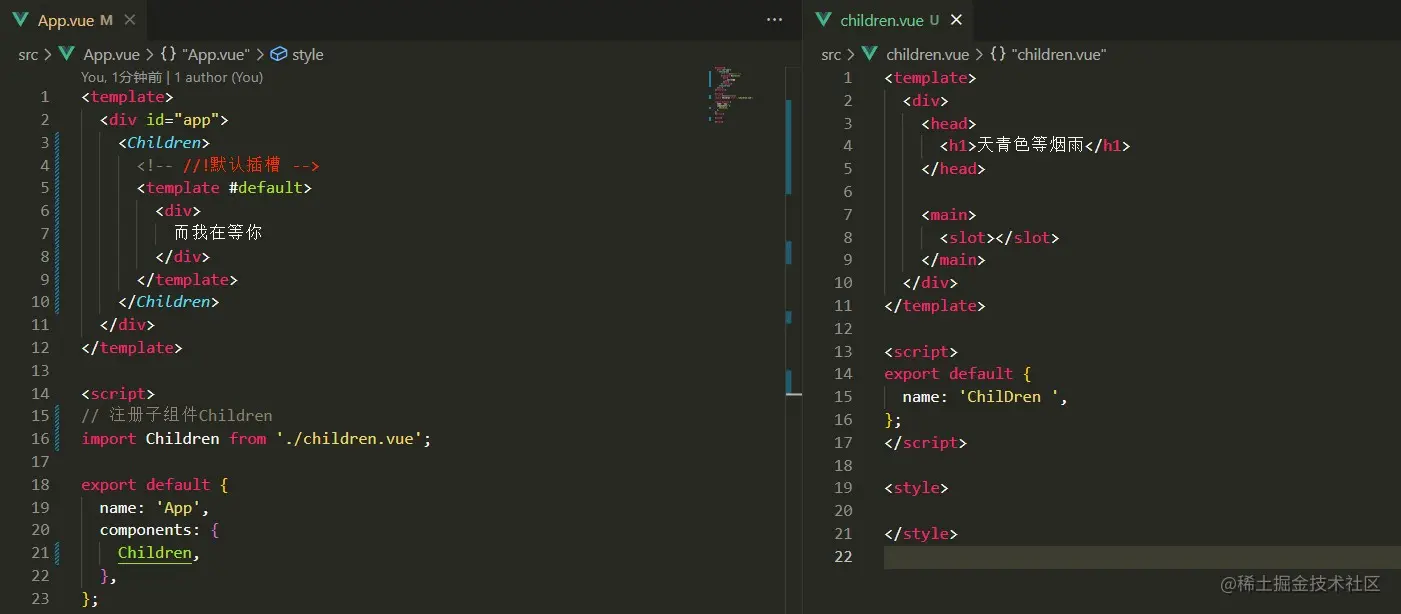Select 'src' in children.vue breadcrumb
Viewport: 1401px width, 614px height.
click(x=831, y=55)
